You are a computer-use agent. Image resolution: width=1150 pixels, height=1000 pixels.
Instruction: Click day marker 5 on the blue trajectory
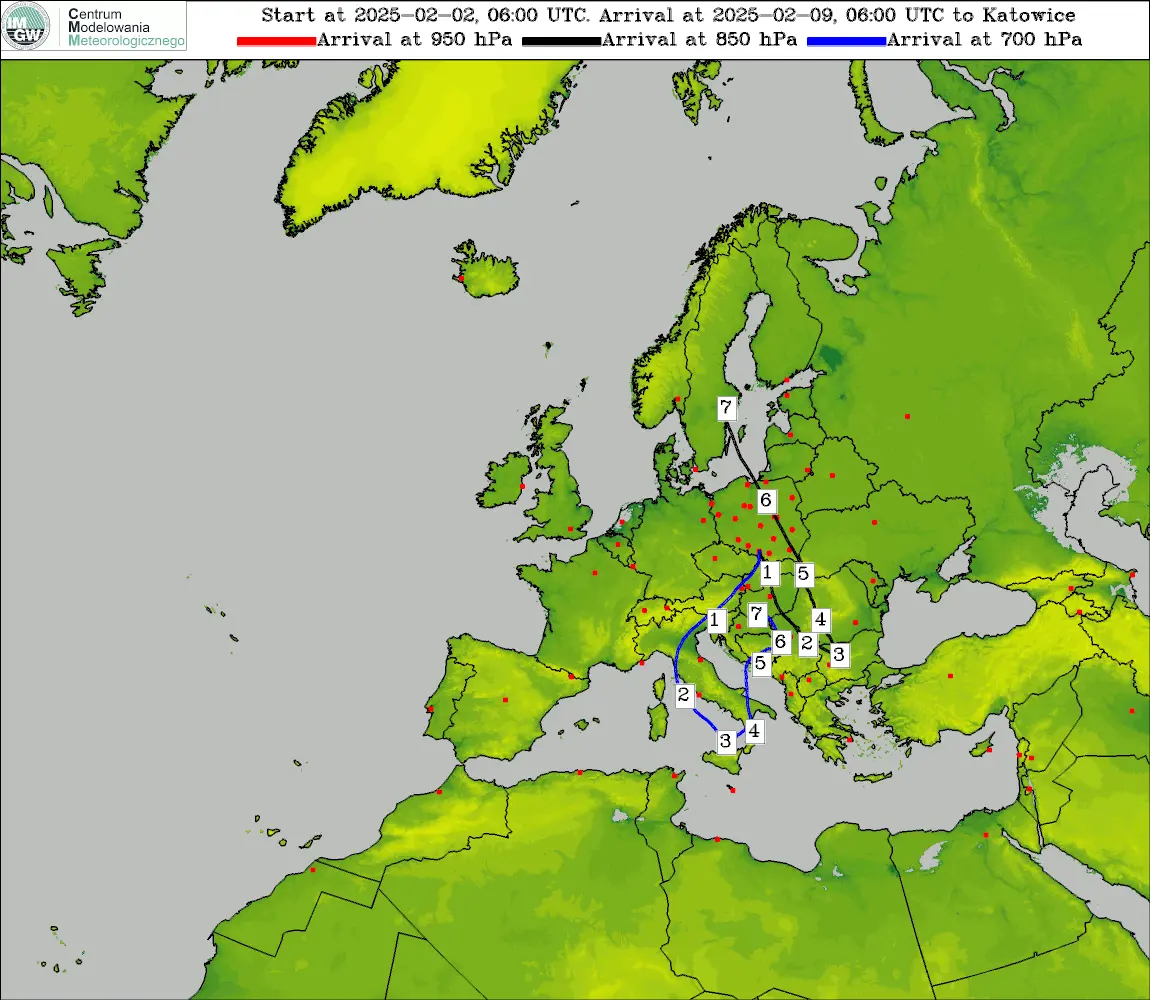pyautogui.click(x=761, y=664)
